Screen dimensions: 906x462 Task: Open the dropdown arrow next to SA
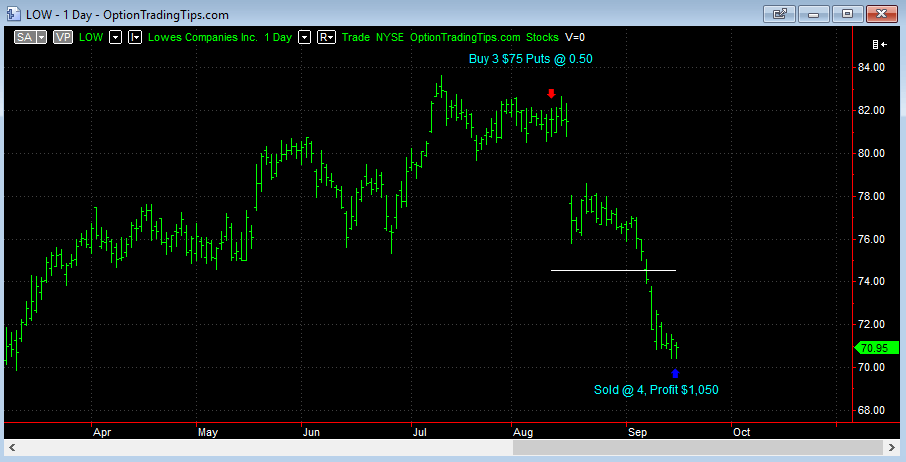click(x=41, y=38)
